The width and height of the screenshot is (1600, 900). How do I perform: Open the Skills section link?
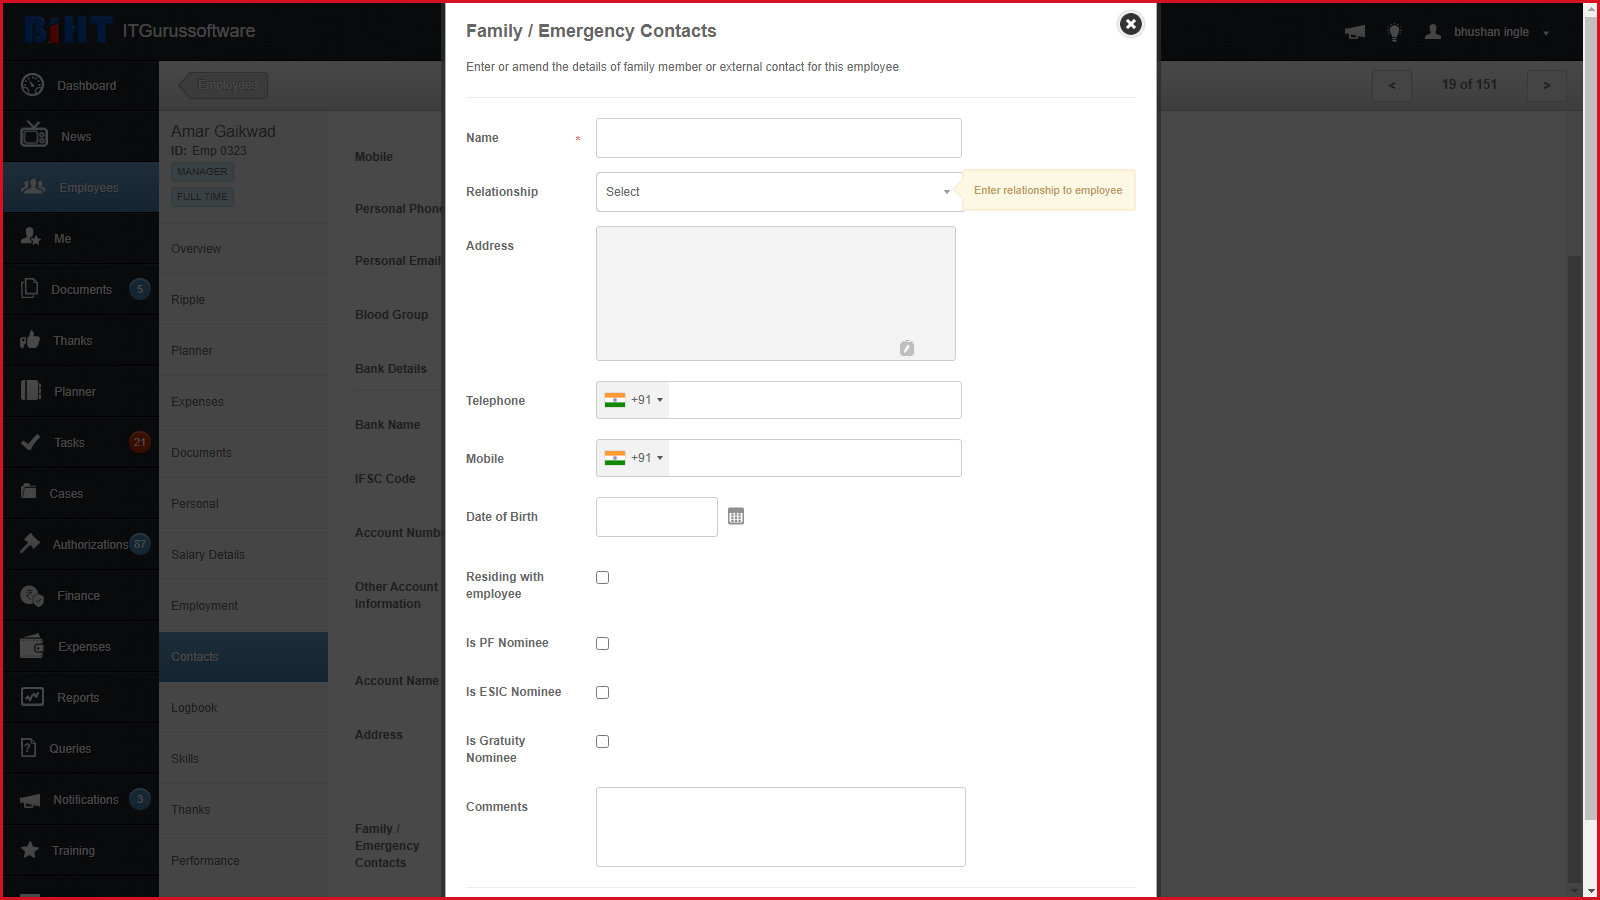pyautogui.click(x=243, y=759)
